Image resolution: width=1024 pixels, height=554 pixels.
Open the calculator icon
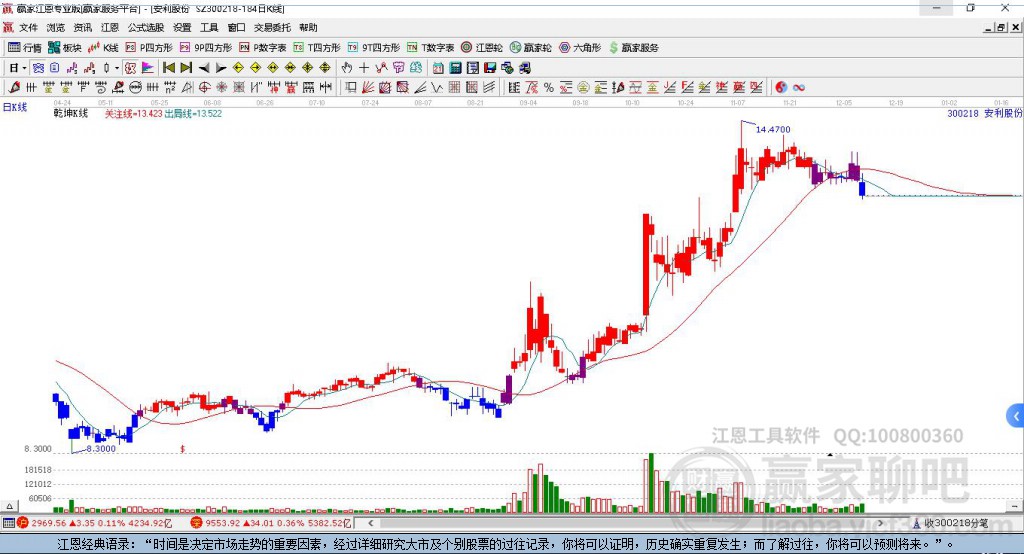pos(455,68)
